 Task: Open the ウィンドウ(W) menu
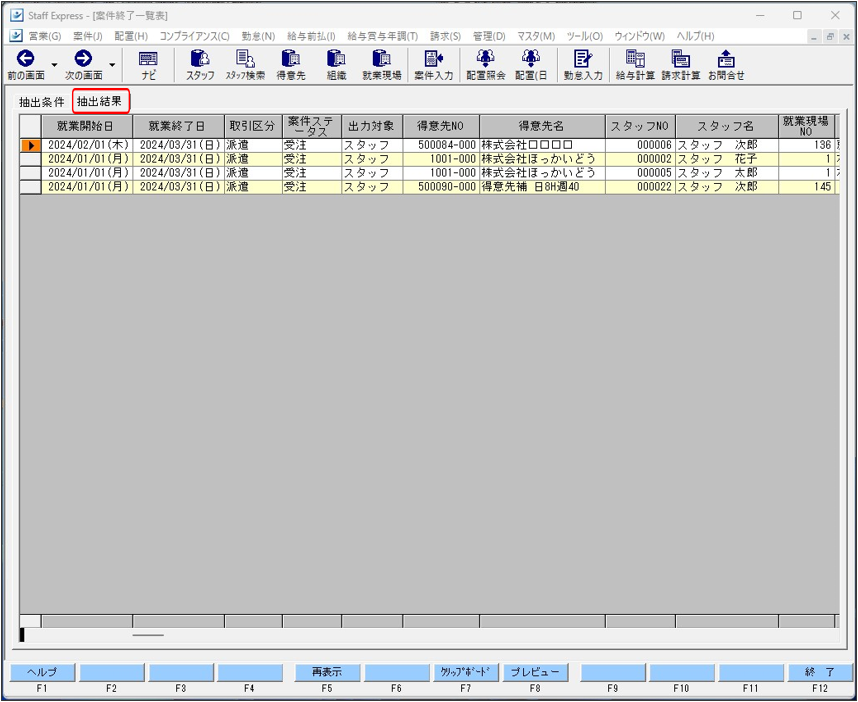(x=639, y=36)
